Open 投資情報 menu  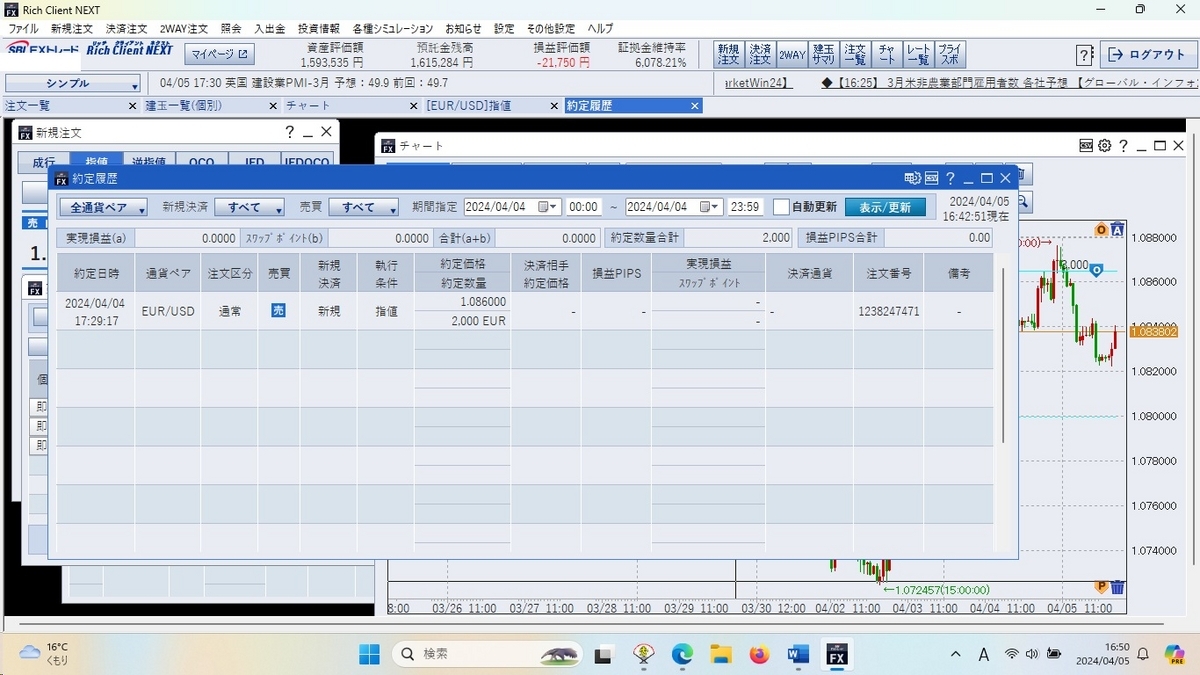319,29
